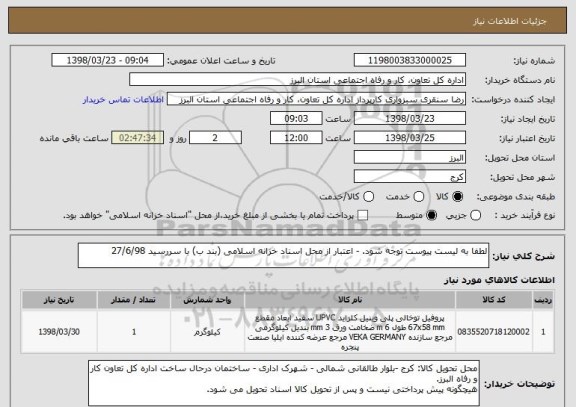
Task: Choose the متوسط purchase type radio
Action: tap(432, 215)
